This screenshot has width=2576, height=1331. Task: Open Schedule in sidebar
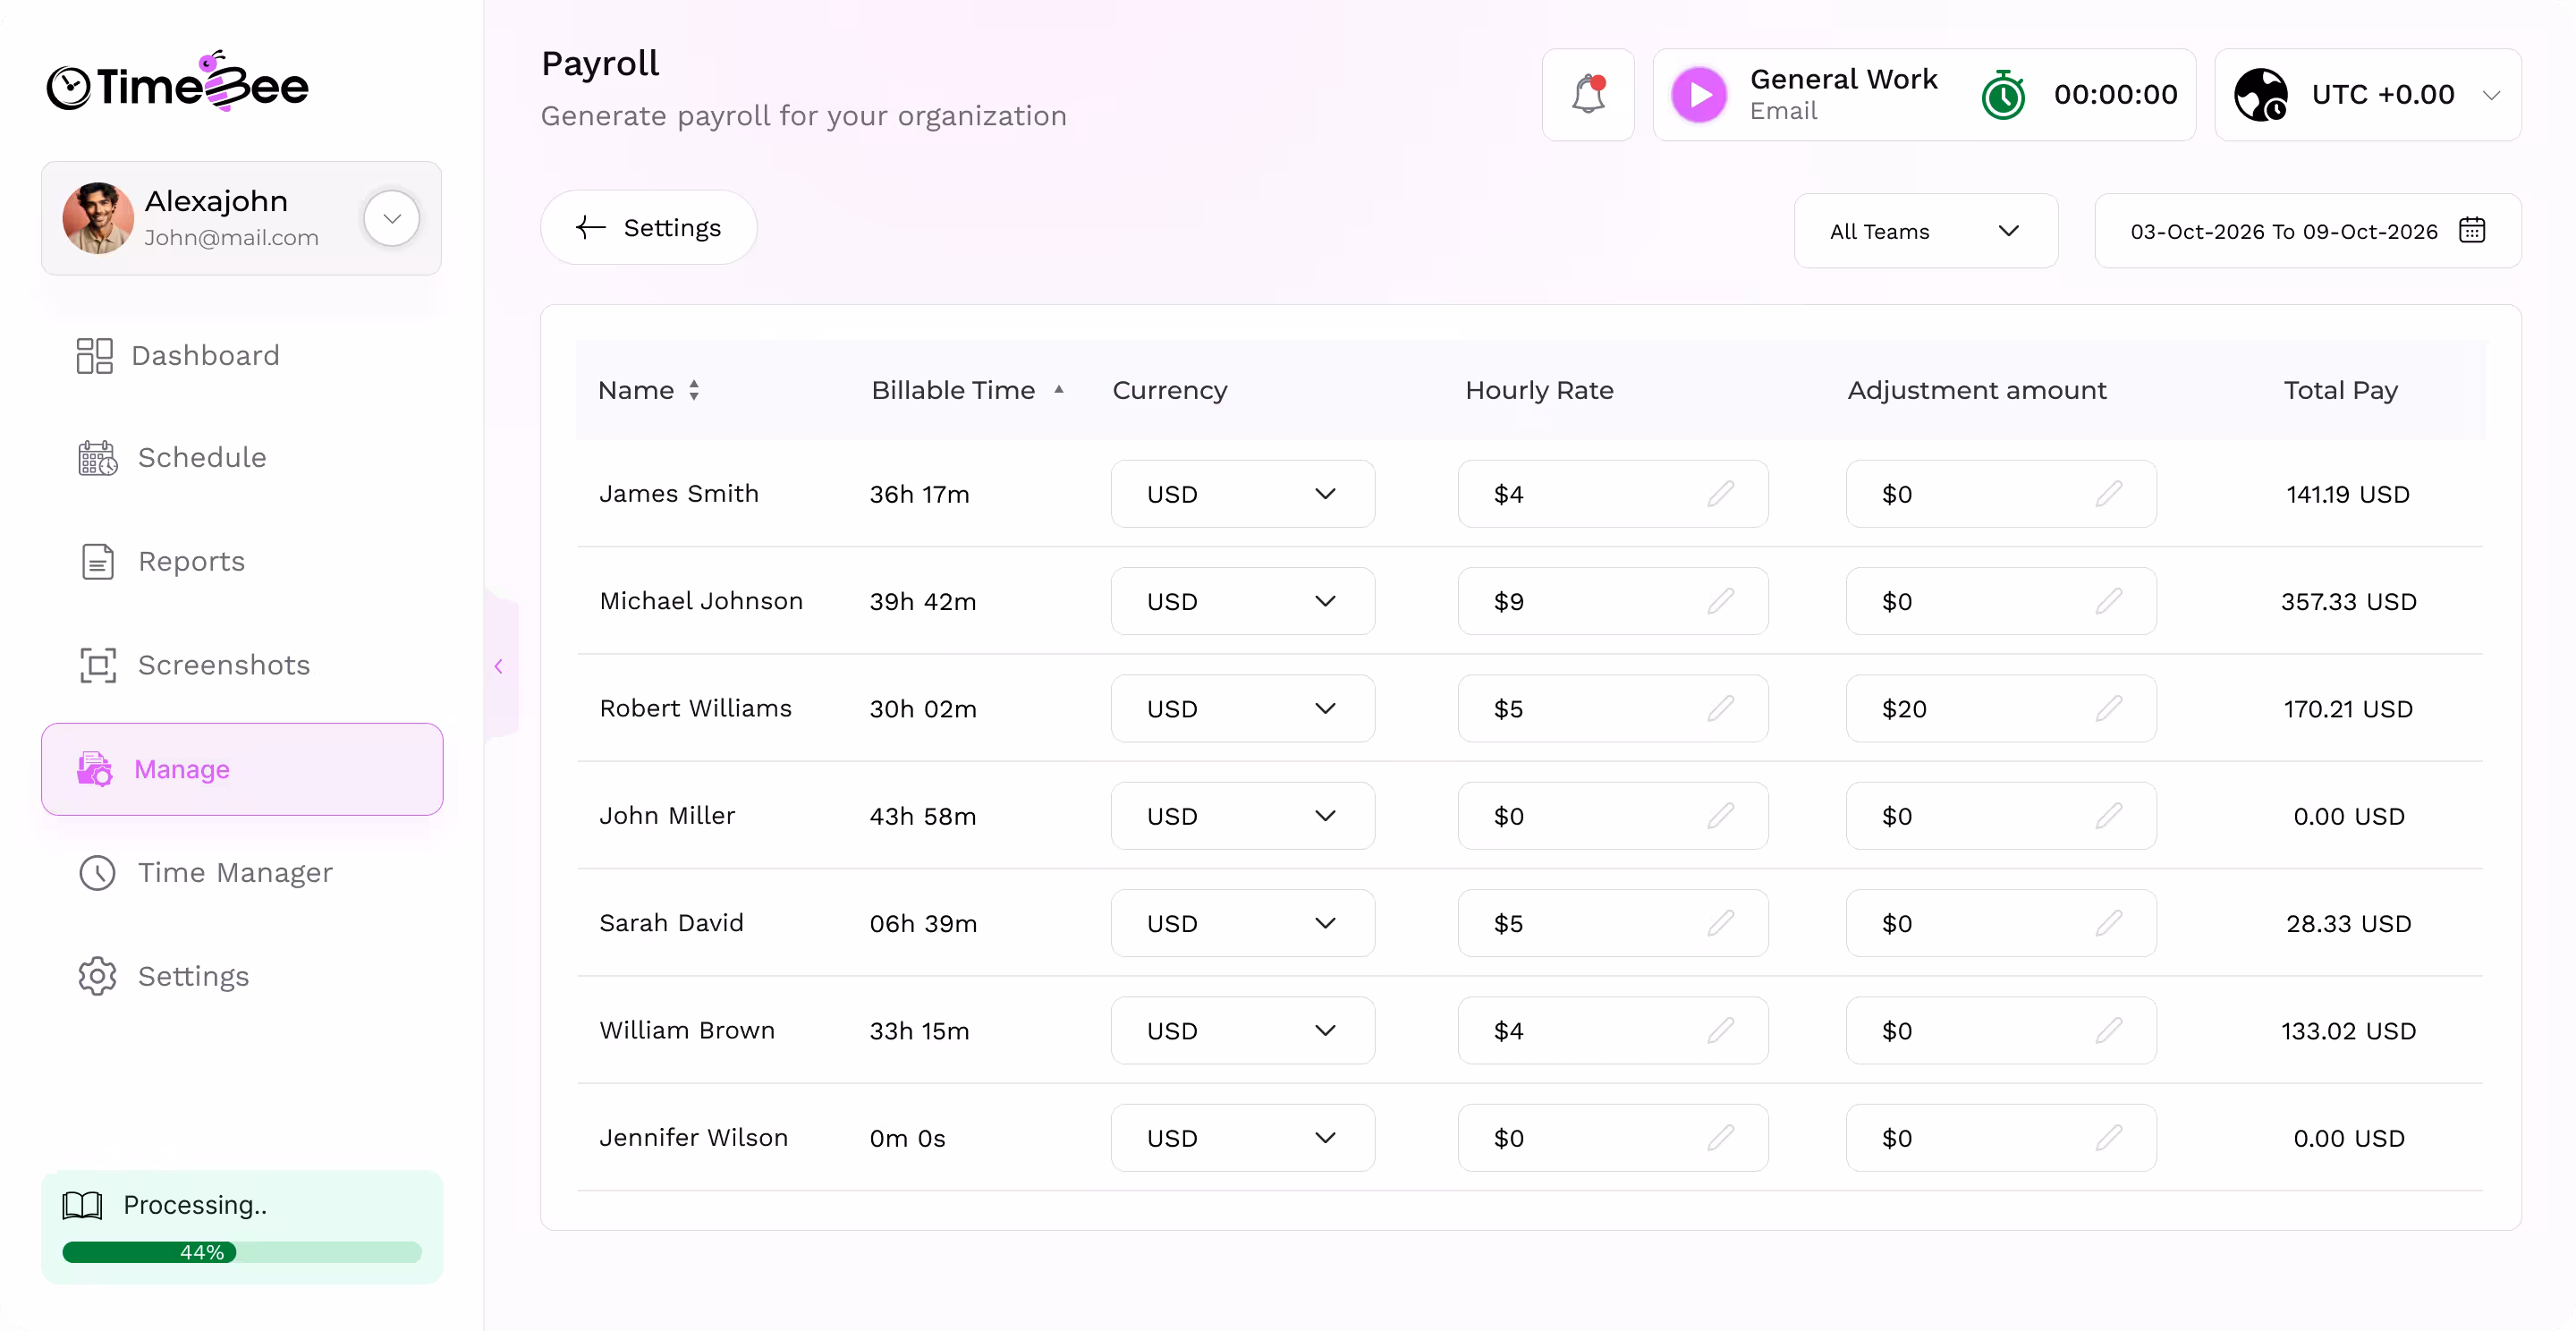(x=172, y=457)
